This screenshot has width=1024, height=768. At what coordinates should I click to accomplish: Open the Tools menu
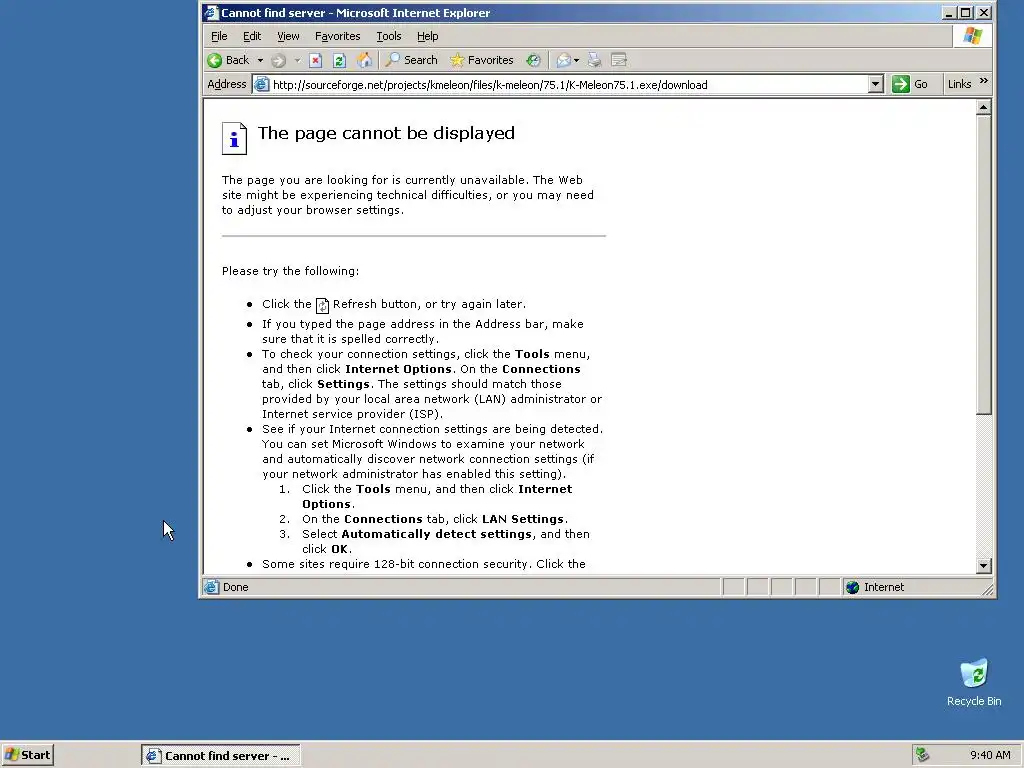[389, 37]
